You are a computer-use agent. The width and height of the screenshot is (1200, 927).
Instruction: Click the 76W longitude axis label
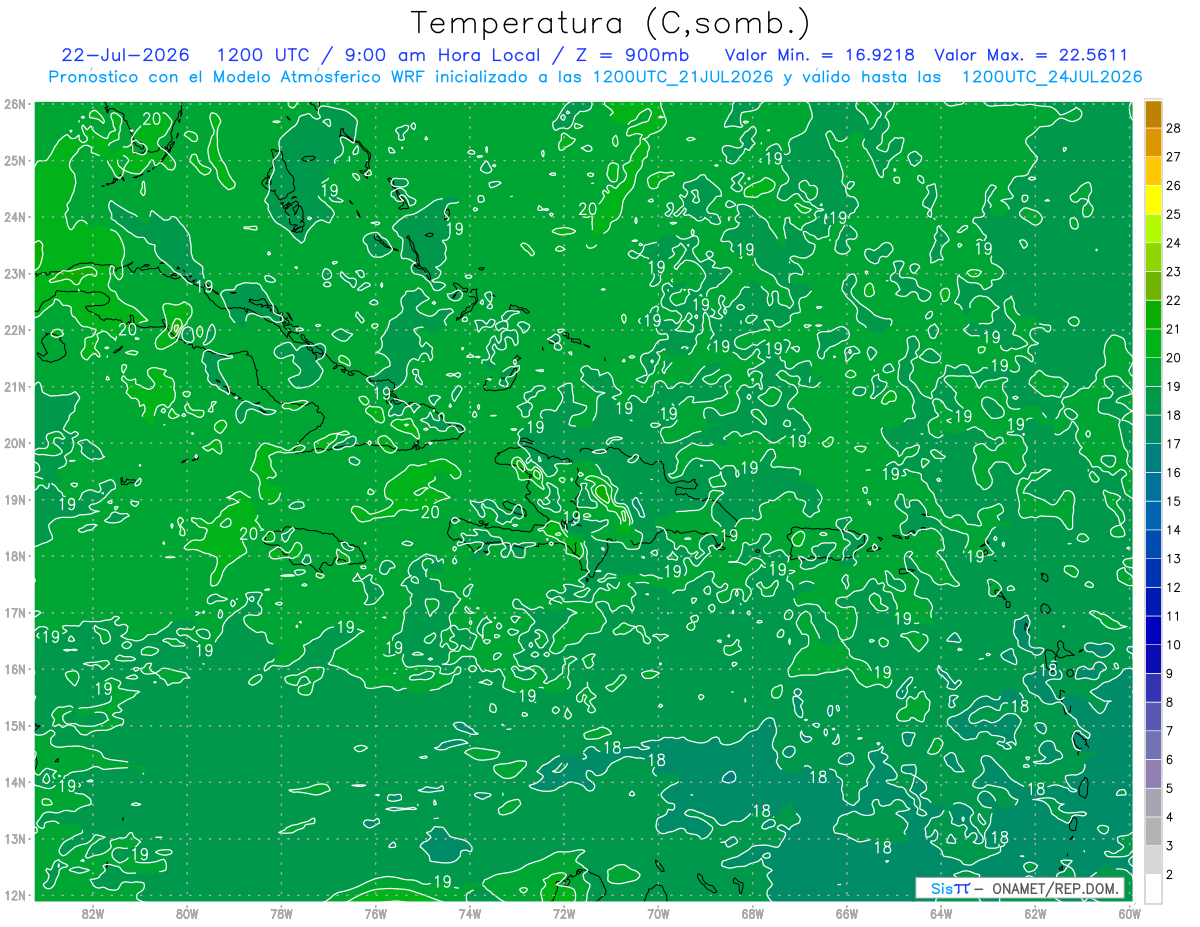(376, 913)
